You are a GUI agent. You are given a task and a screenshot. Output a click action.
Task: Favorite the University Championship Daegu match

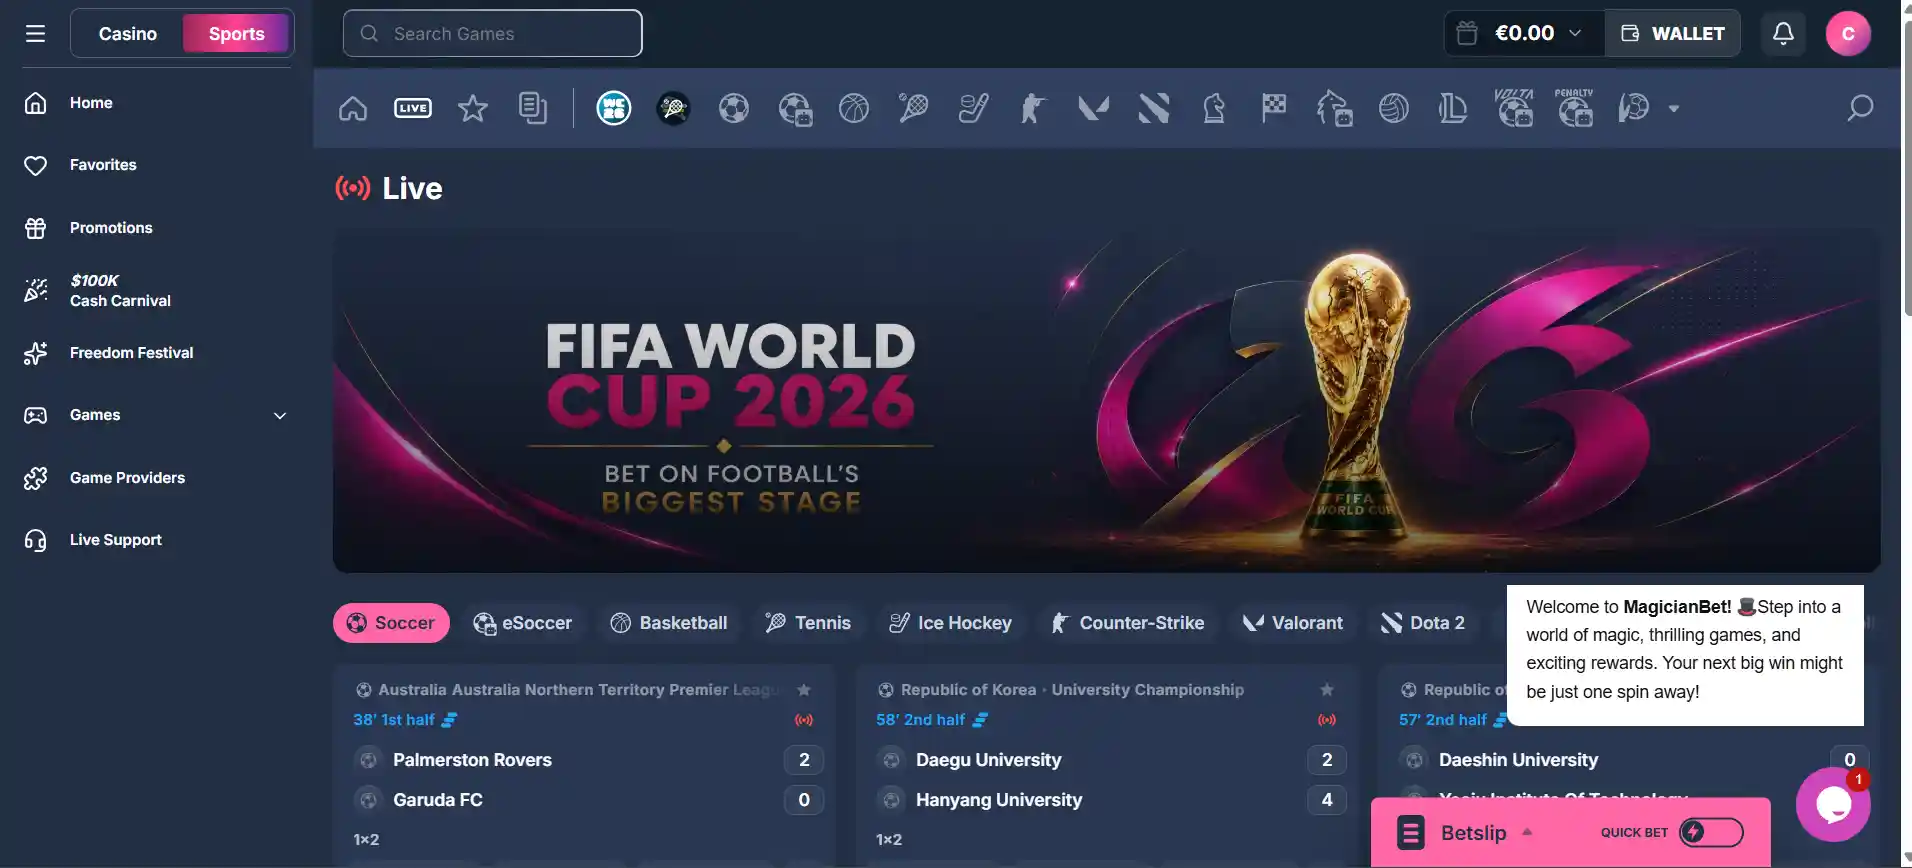1327,690
